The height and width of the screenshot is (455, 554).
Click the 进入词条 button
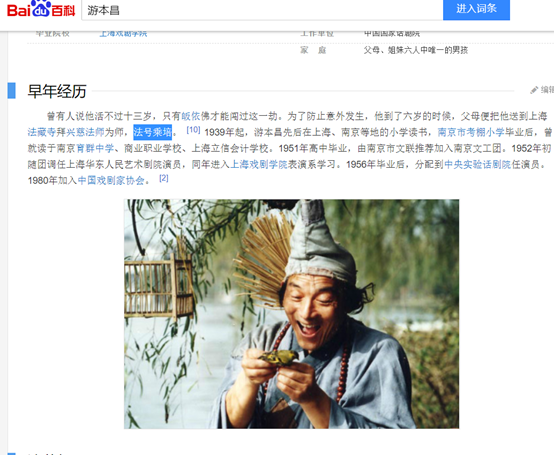[x=476, y=9]
